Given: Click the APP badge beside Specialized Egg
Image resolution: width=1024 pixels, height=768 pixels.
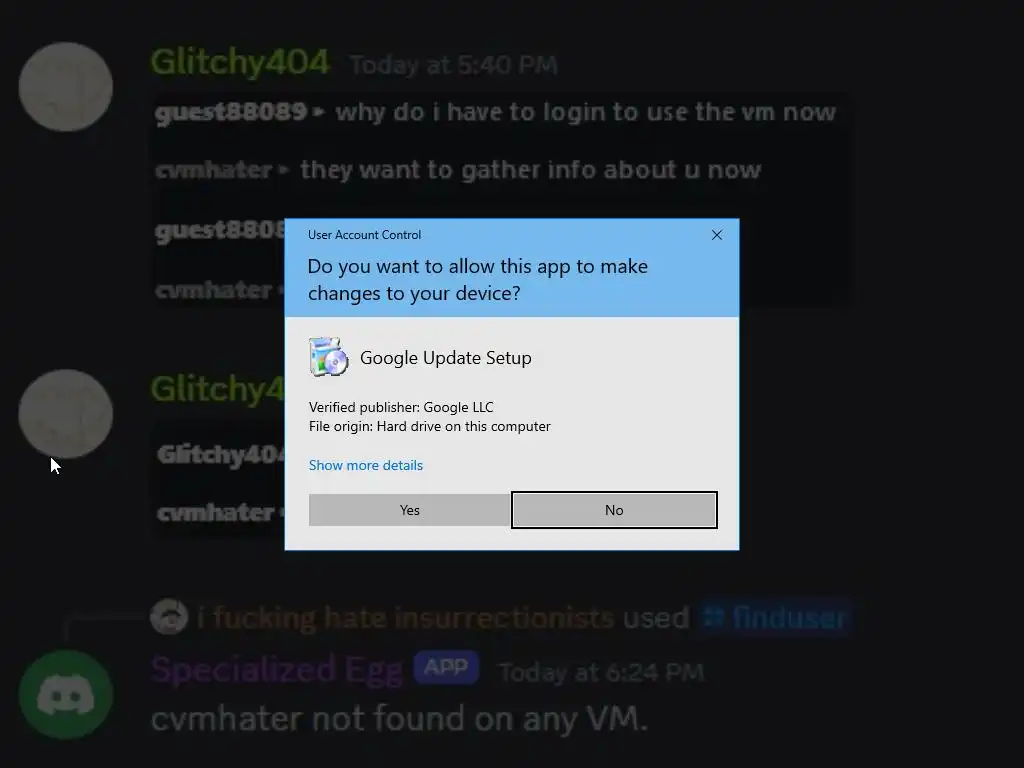Looking at the screenshot, I should [447, 667].
